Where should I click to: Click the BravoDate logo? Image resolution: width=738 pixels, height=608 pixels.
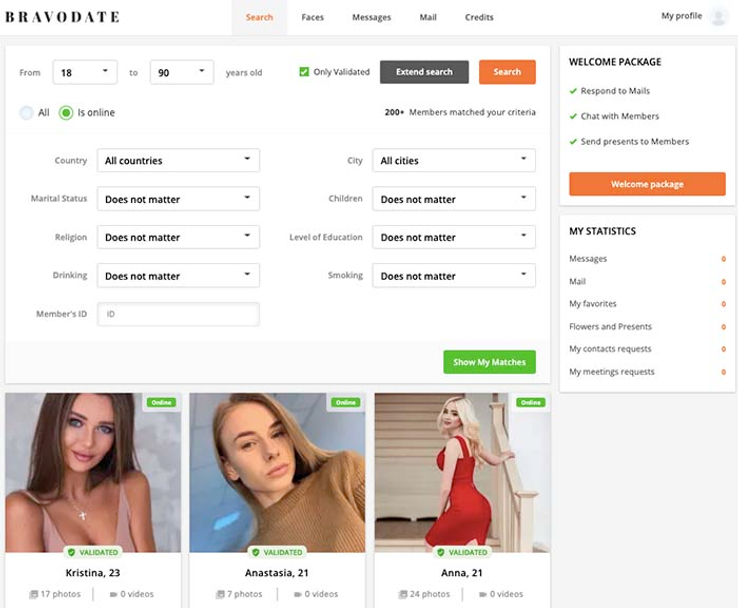click(x=62, y=17)
